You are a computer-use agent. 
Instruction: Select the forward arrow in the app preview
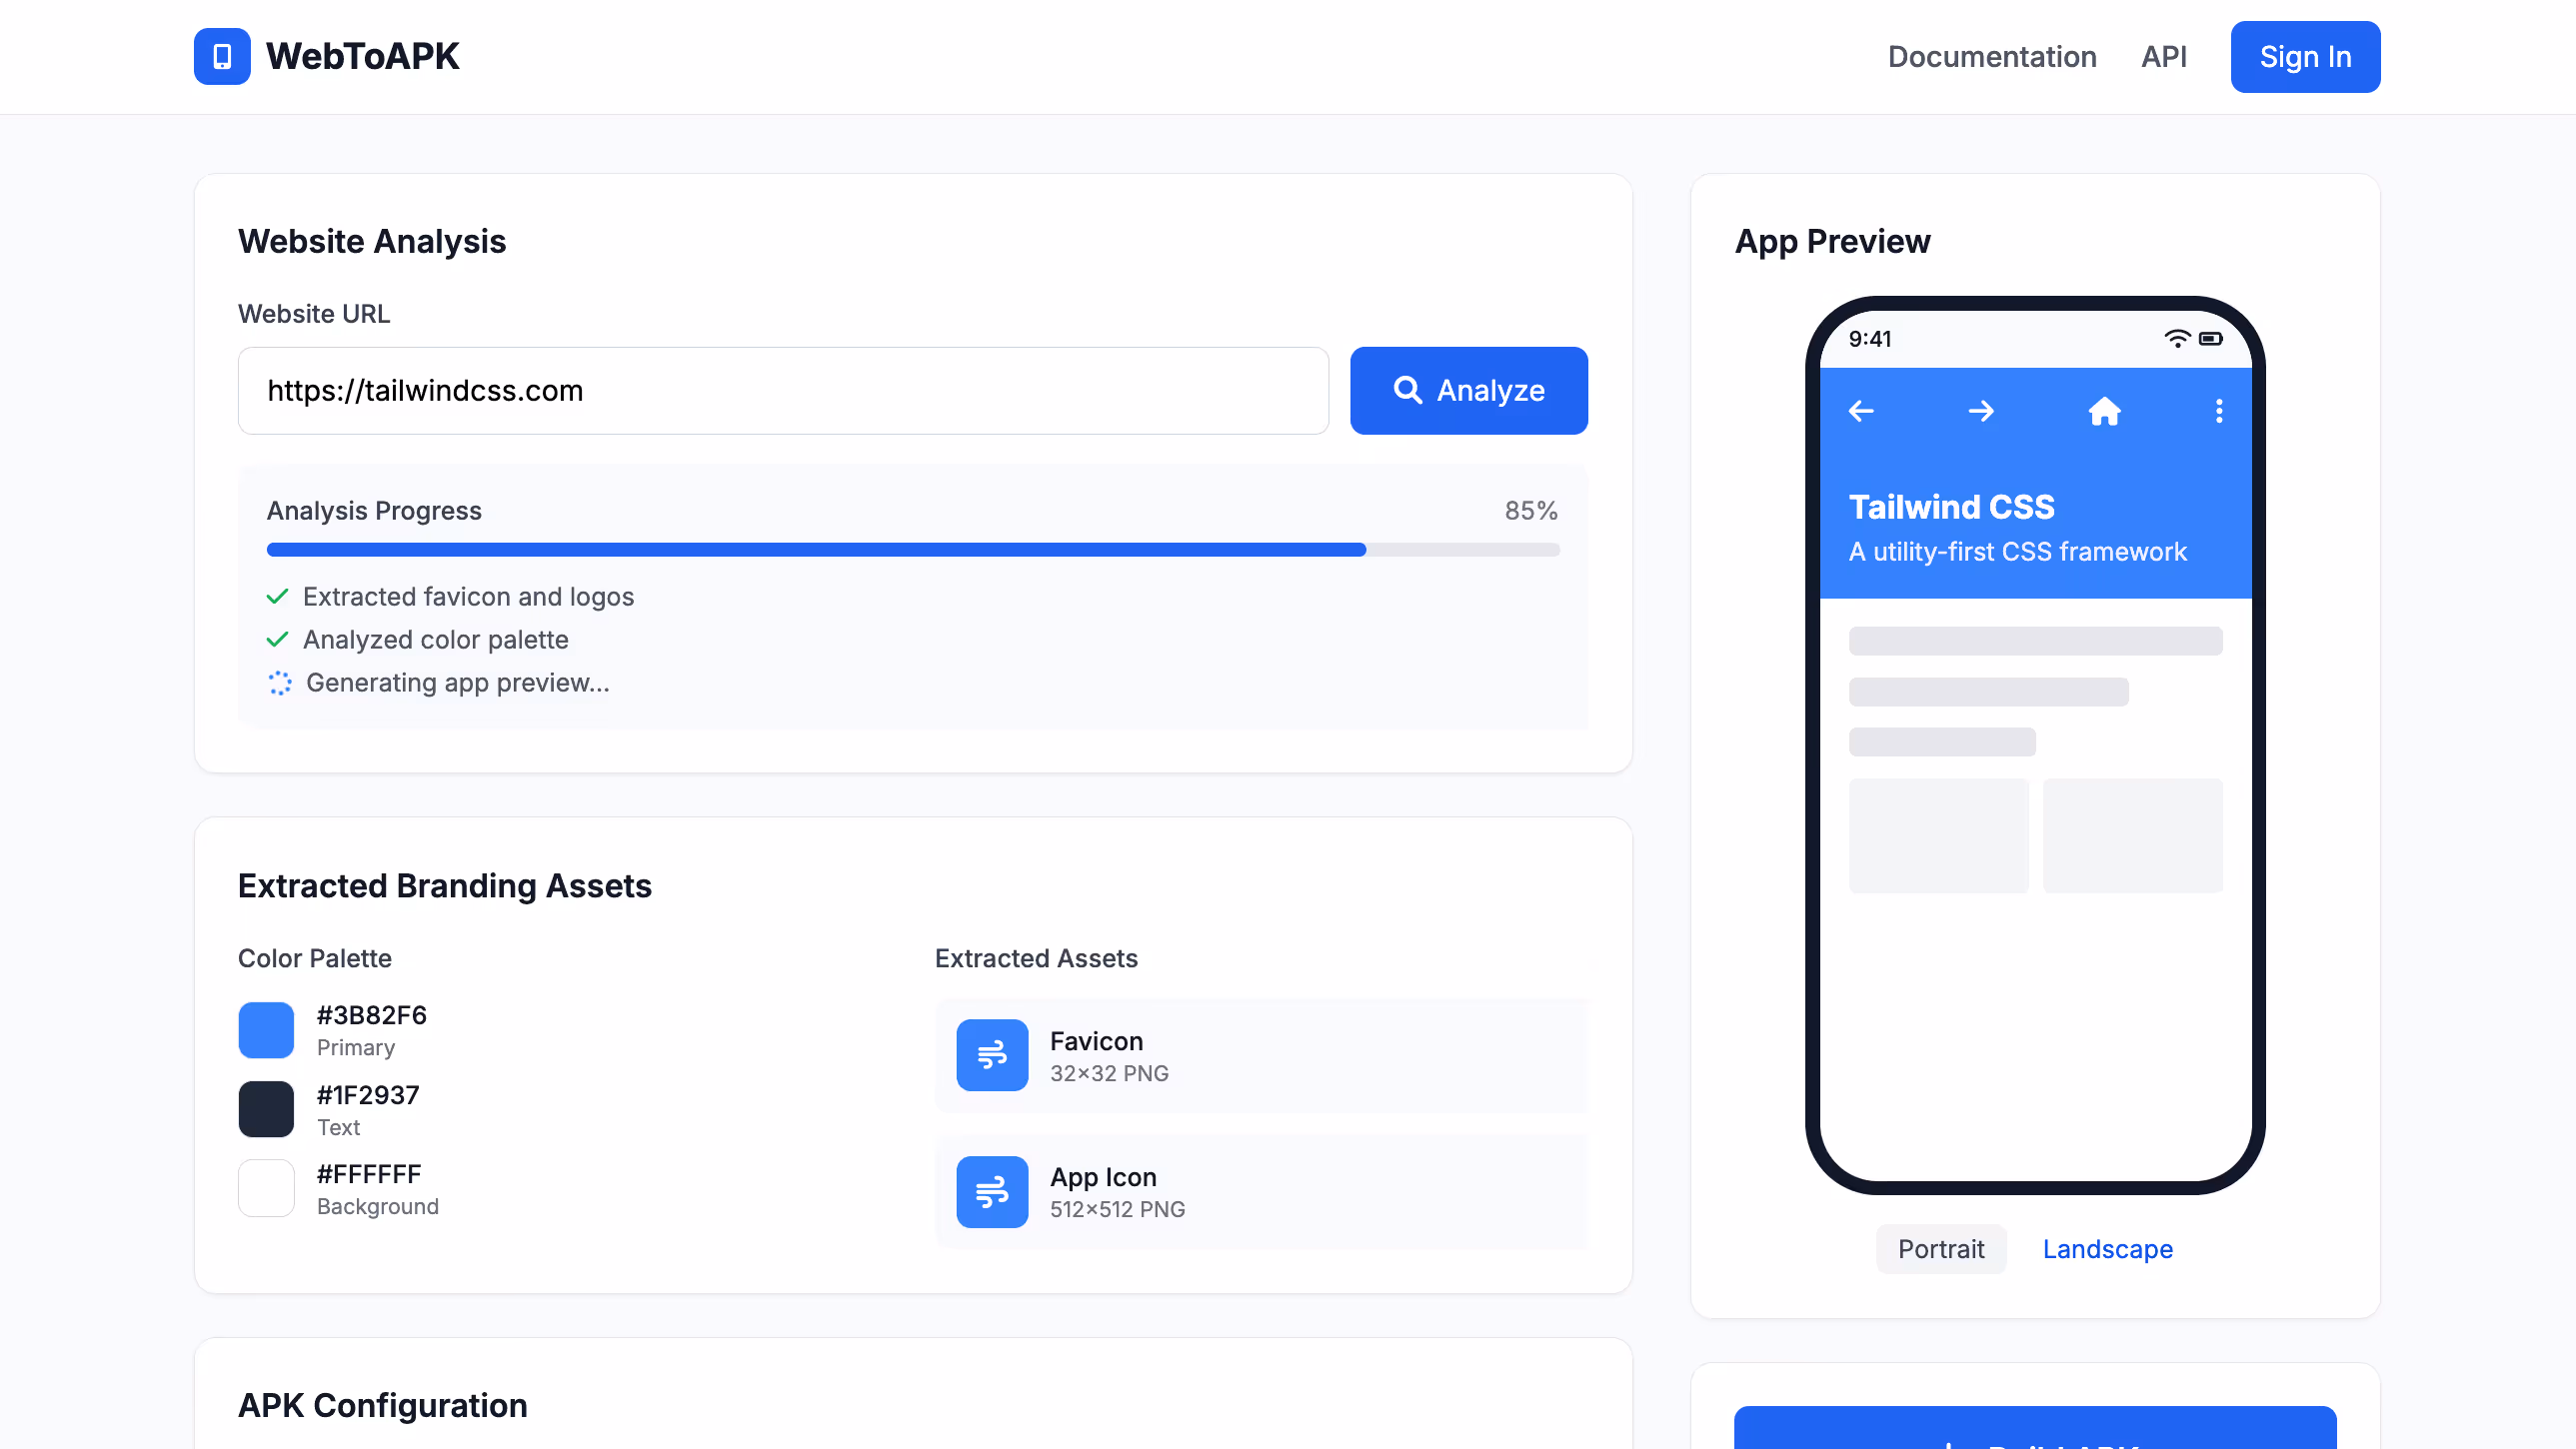1982,411
